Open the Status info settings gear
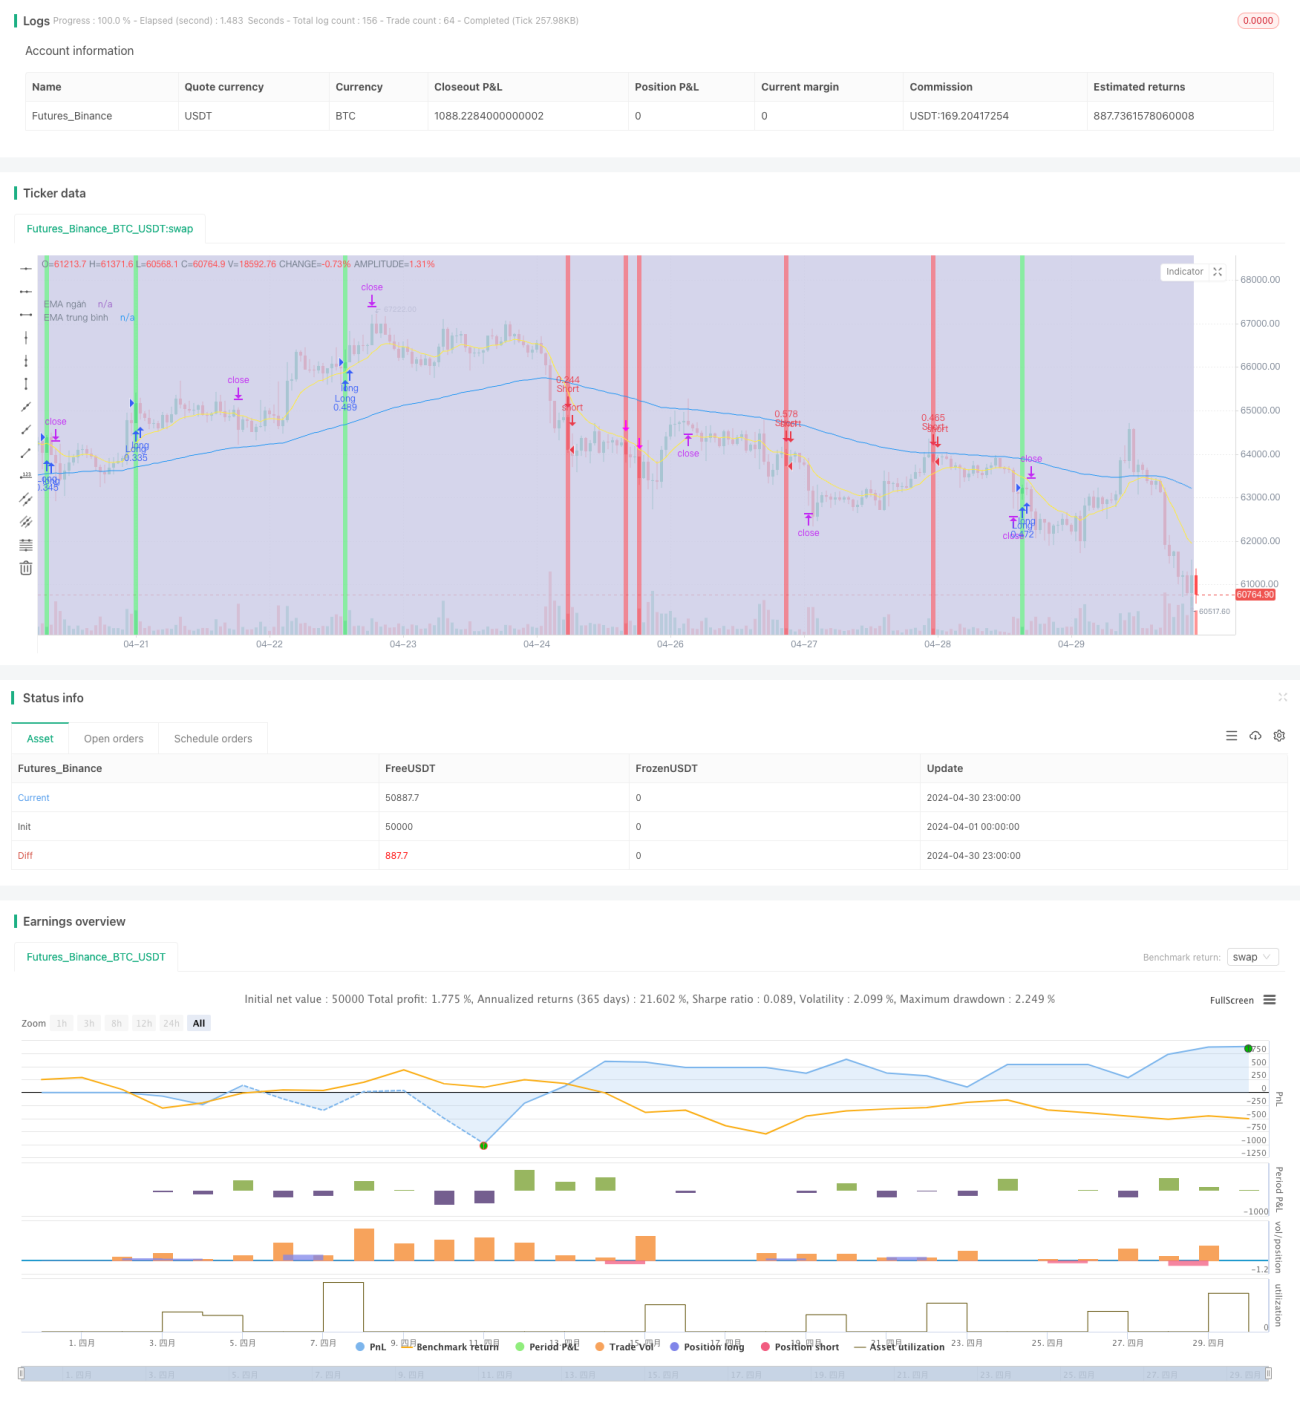 click(1279, 736)
